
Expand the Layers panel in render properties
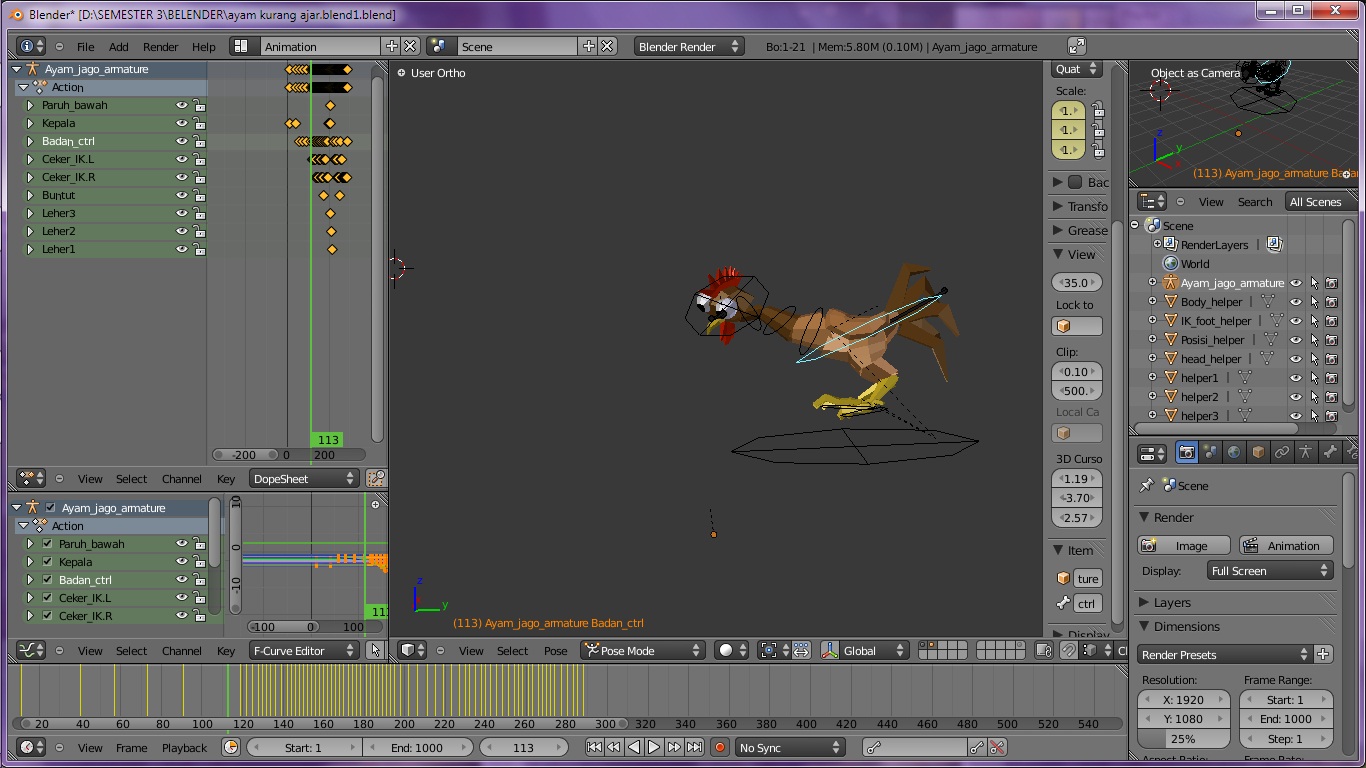click(1171, 603)
